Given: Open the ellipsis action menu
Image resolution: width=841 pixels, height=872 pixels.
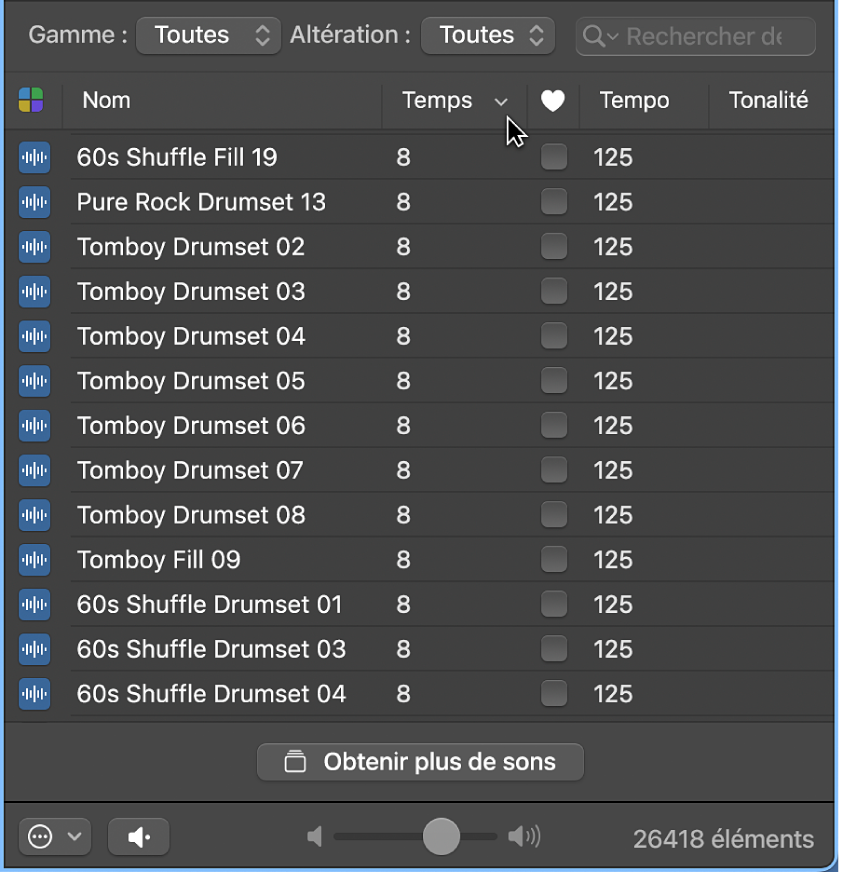Looking at the screenshot, I should 54,838.
